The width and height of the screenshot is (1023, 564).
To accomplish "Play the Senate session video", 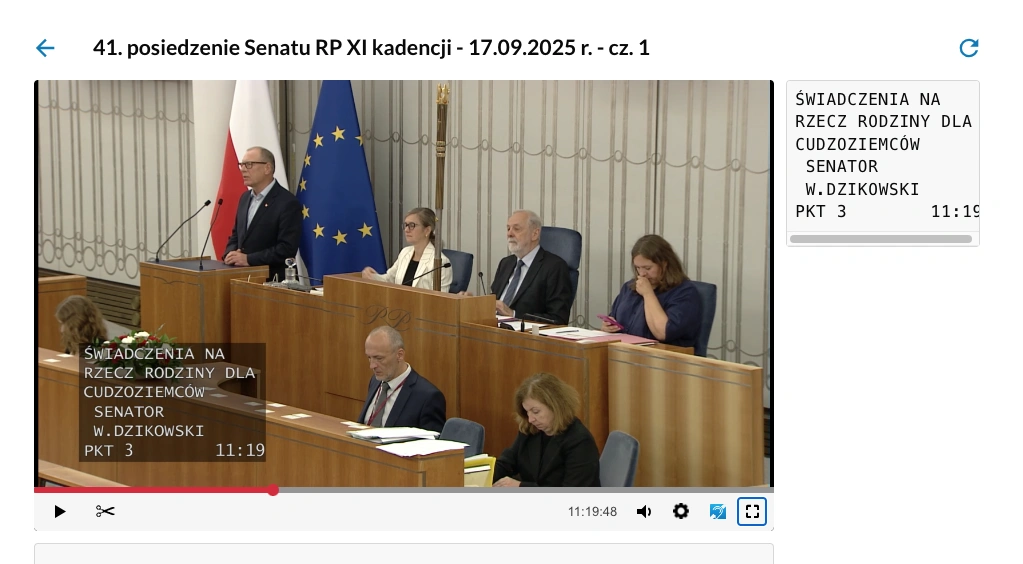I will [60, 511].
